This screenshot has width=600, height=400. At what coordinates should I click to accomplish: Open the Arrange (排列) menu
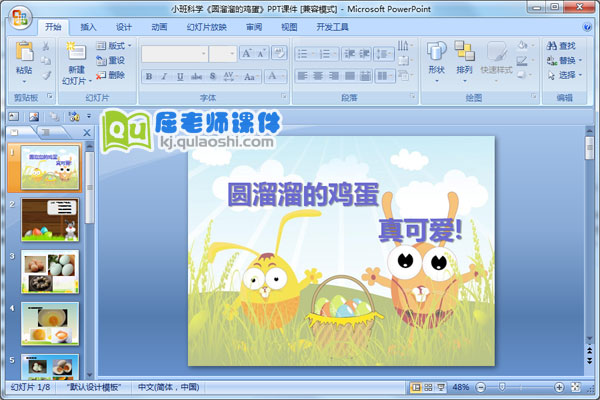point(464,62)
